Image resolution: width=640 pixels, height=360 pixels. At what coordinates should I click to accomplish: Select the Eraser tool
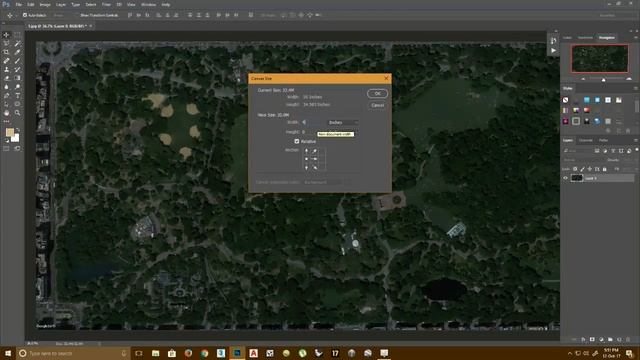(x=6, y=78)
